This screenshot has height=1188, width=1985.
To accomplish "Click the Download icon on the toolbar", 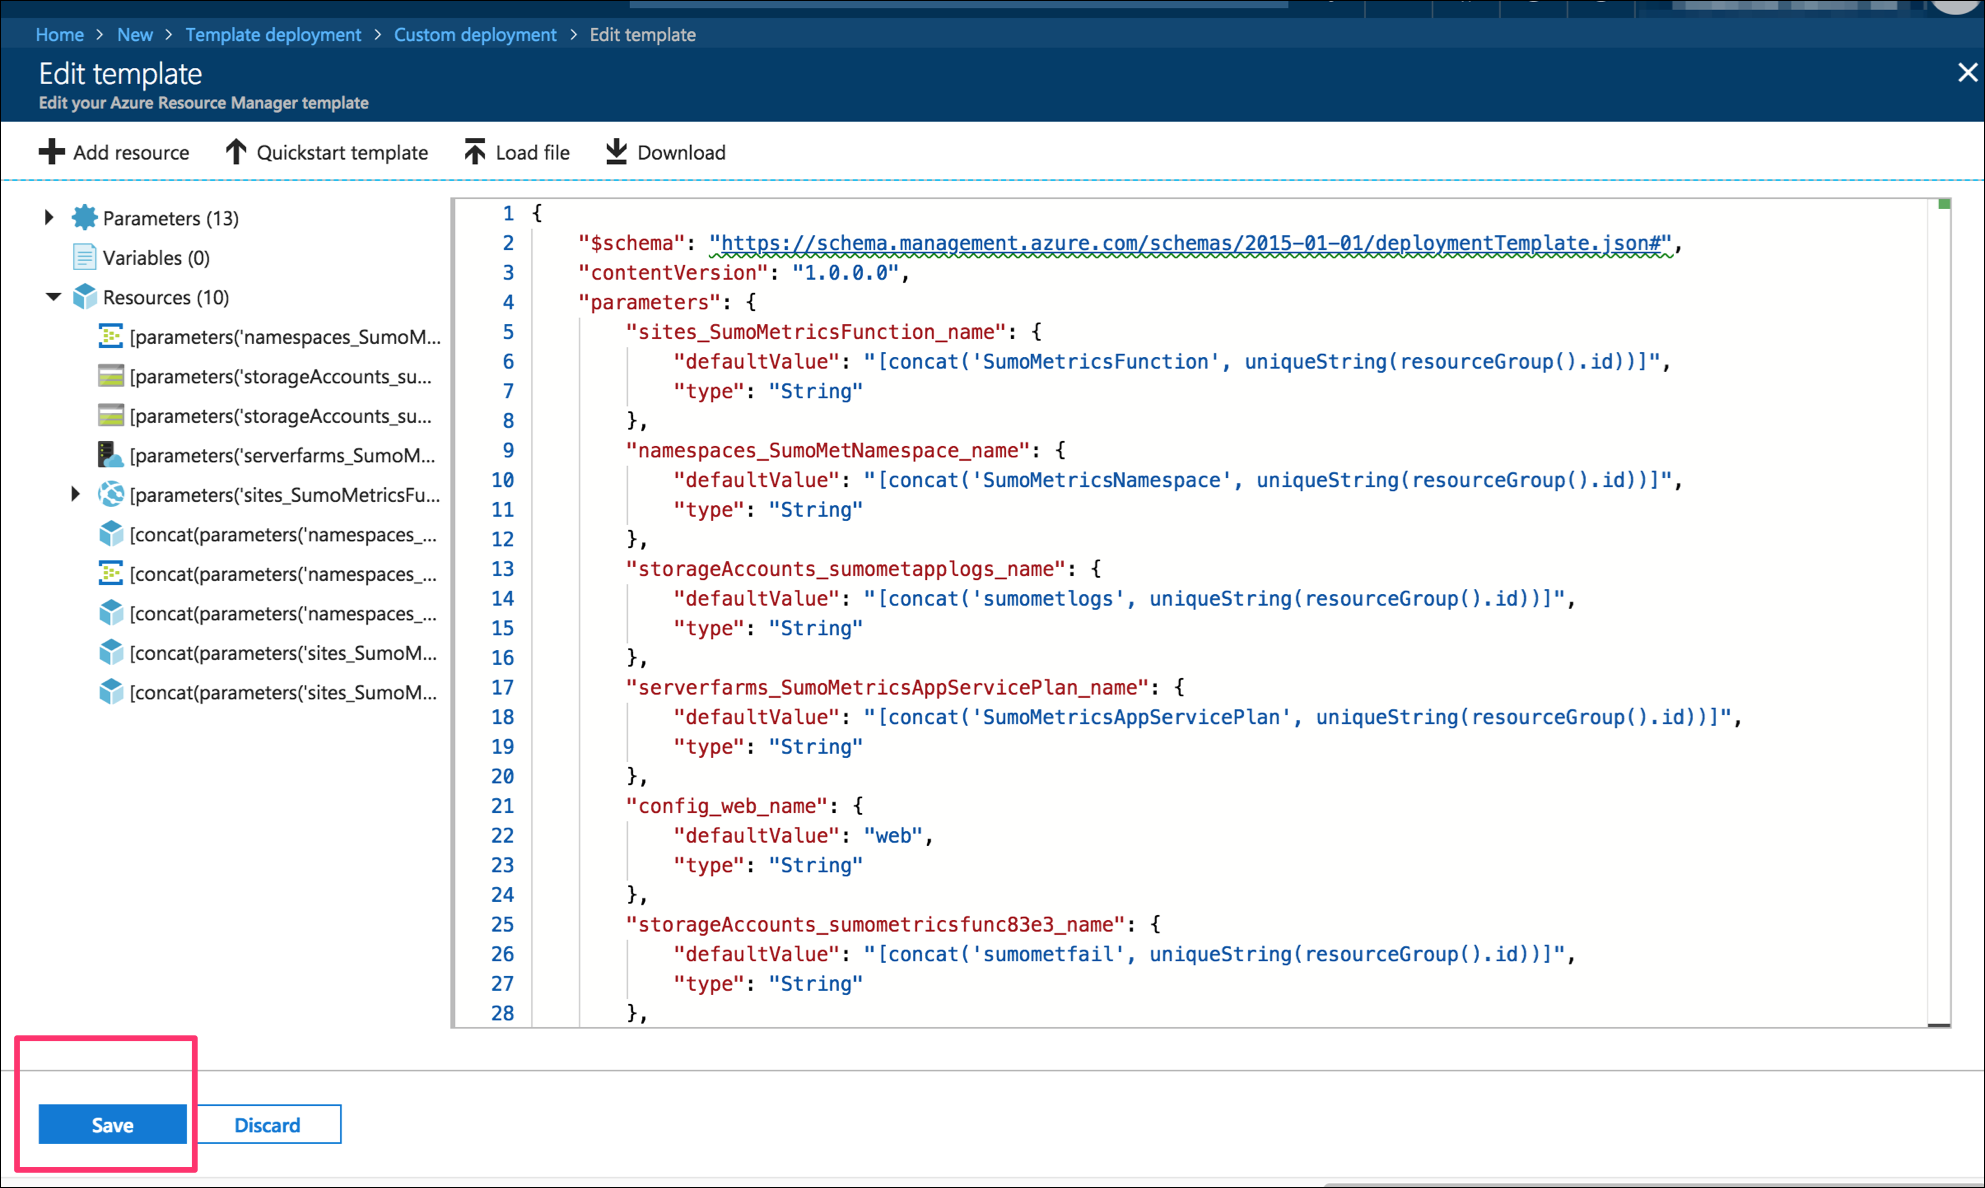I will pos(617,151).
